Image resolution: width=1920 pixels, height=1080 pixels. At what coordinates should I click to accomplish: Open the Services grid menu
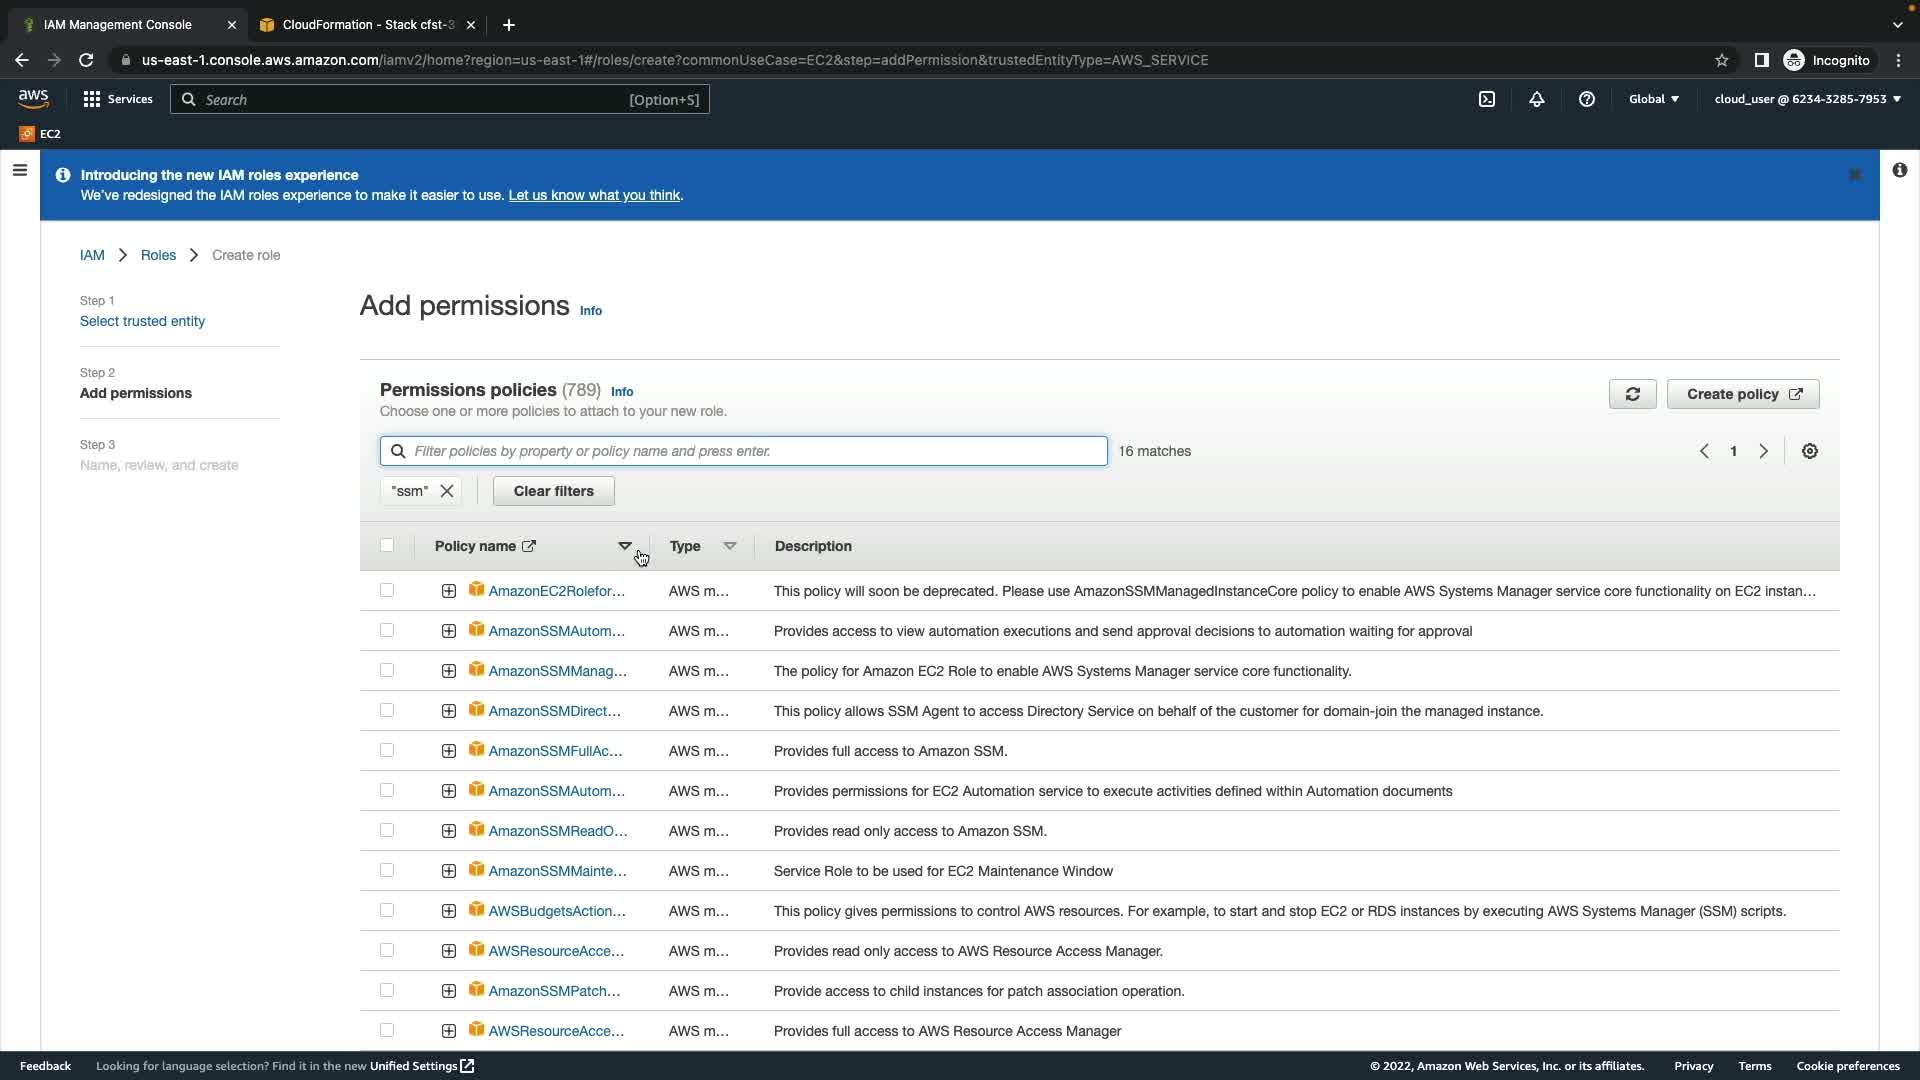pos(118,99)
